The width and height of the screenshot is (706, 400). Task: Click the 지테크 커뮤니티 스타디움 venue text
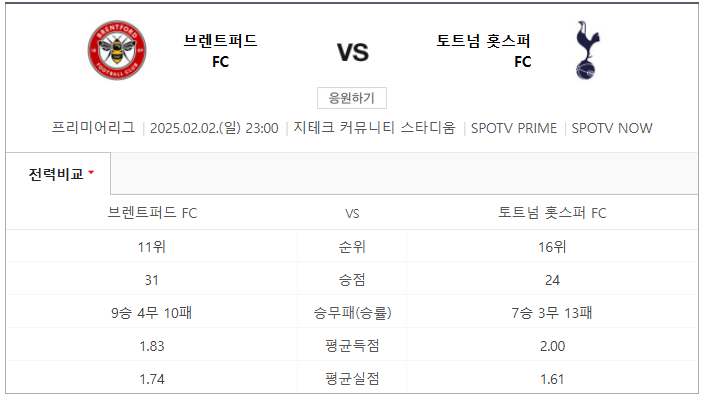[x=375, y=127]
